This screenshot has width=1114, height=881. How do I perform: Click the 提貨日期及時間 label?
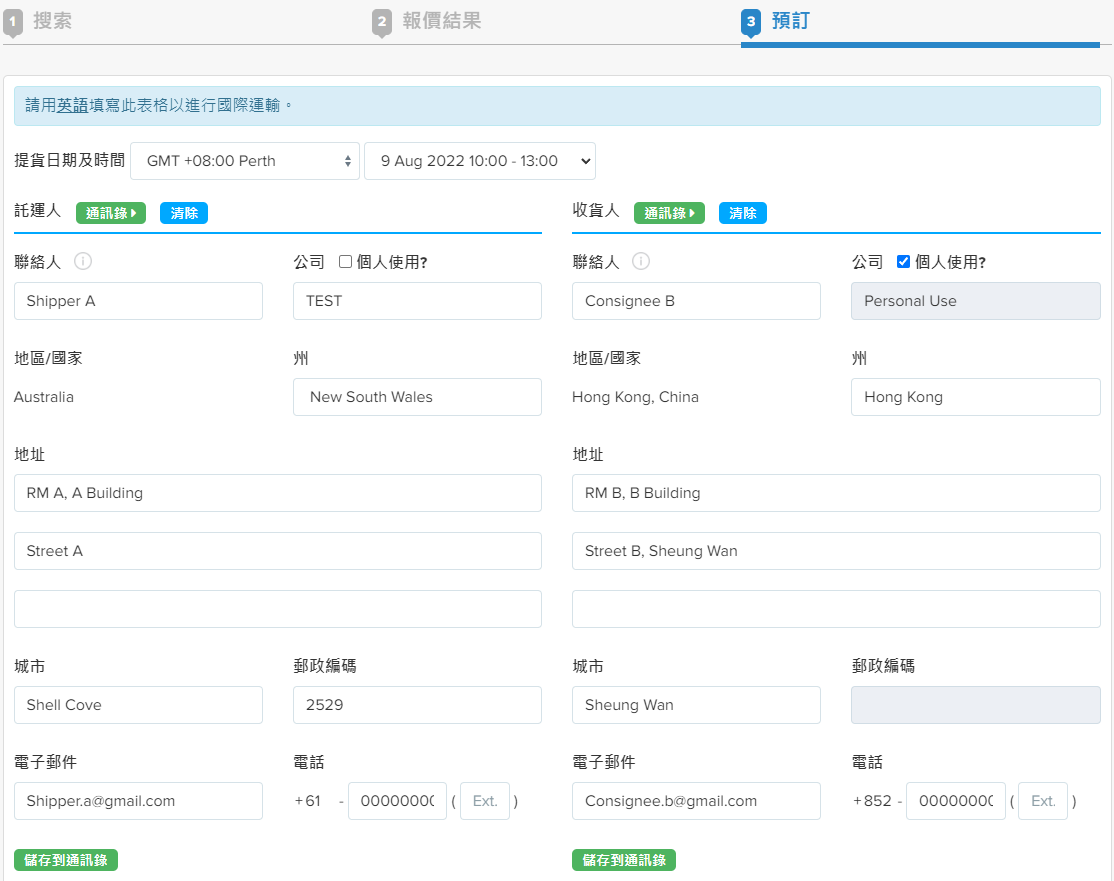pos(70,161)
